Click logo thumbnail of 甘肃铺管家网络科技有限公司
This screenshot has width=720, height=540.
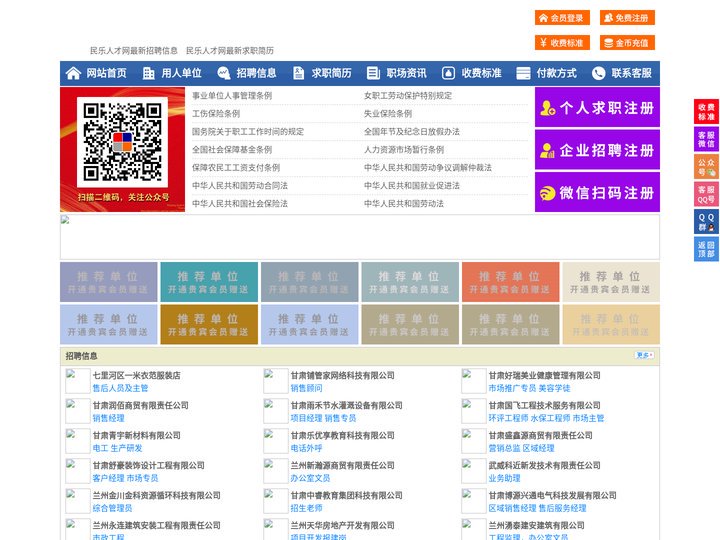click(276, 381)
